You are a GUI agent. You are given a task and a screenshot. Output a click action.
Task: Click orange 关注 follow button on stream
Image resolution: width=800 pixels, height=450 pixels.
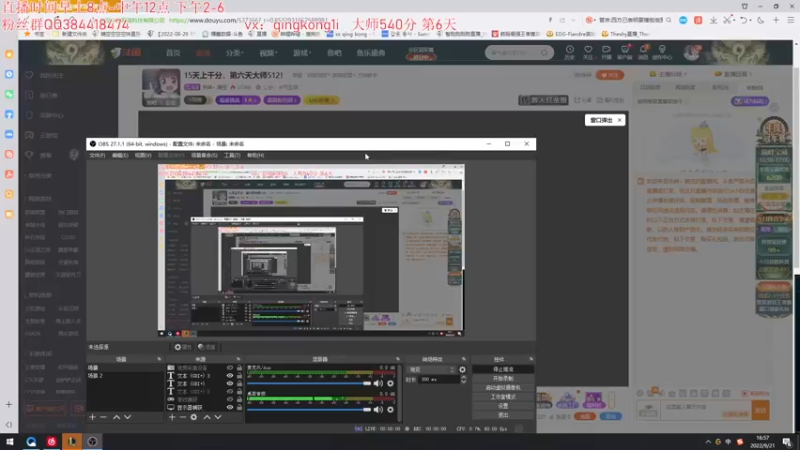(610, 75)
